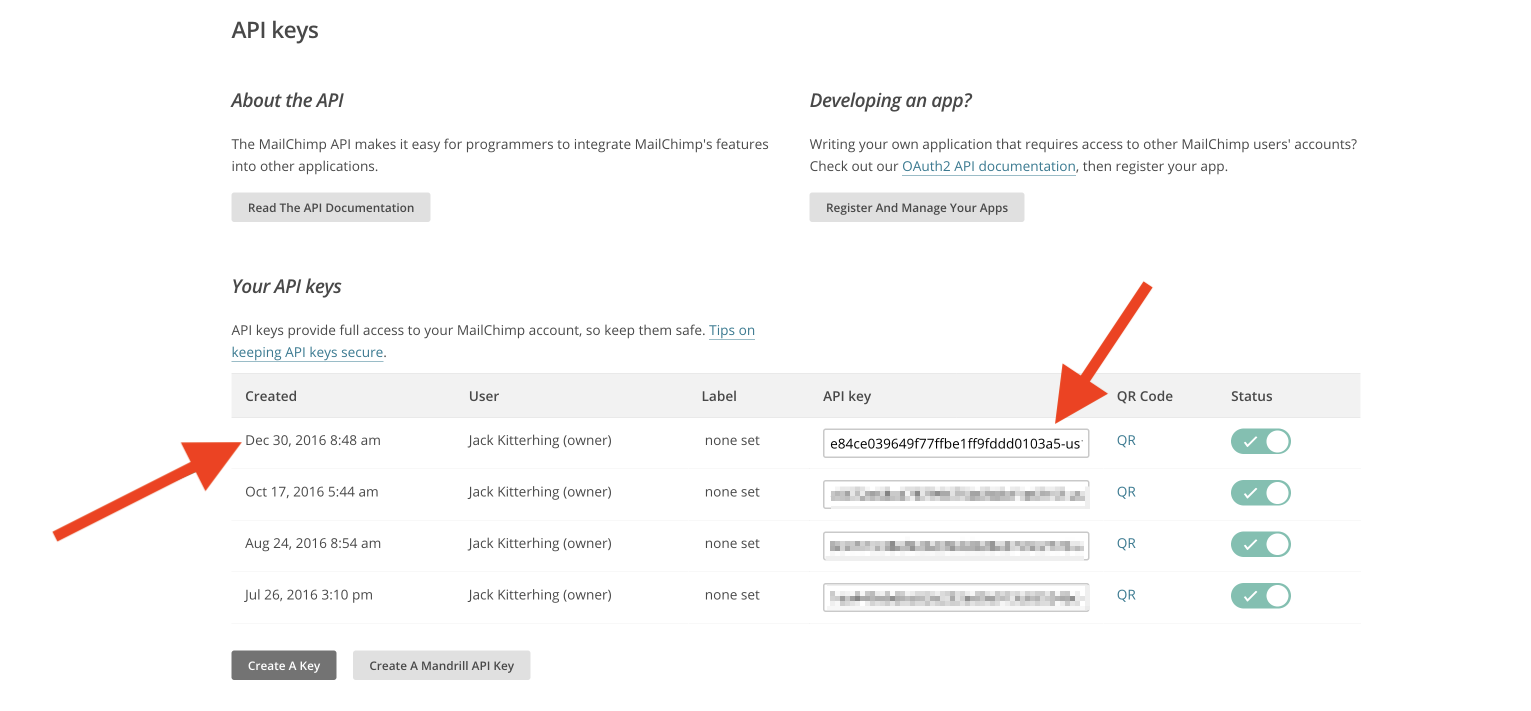The height and width of the screenshot is (711, 1531).
Task: Click the Created column header
Action: click(271, 395)
